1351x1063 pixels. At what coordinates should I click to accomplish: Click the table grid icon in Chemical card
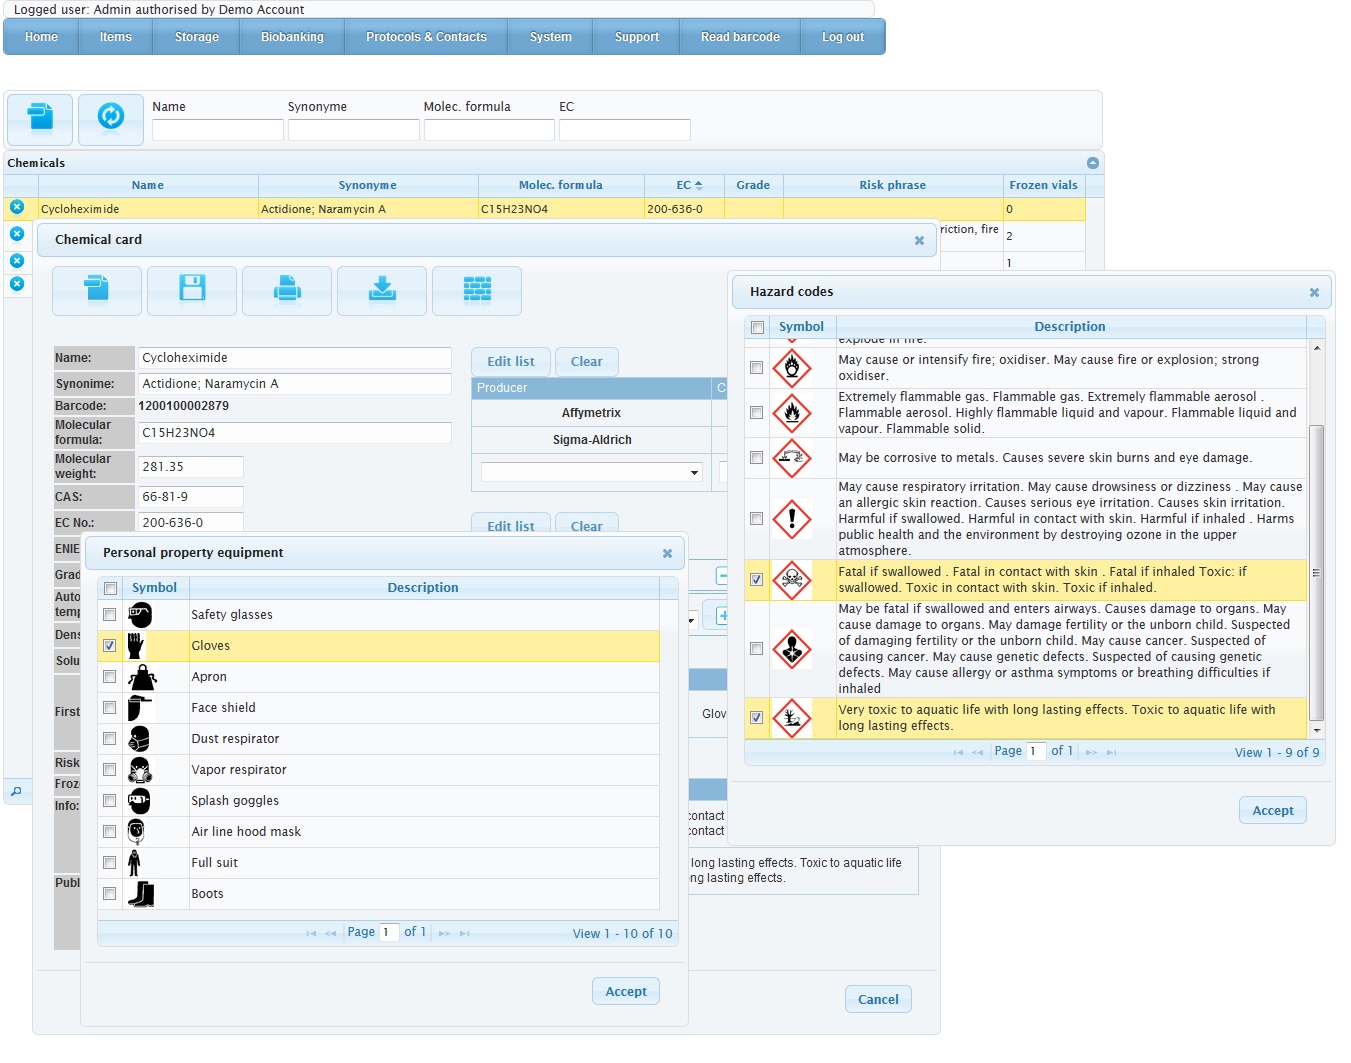point(477,290)
